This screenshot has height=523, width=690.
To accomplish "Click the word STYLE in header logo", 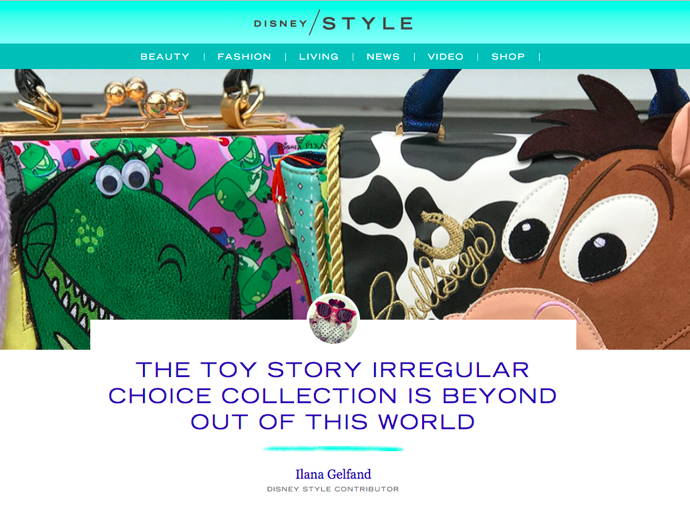I will click(368, 23).
